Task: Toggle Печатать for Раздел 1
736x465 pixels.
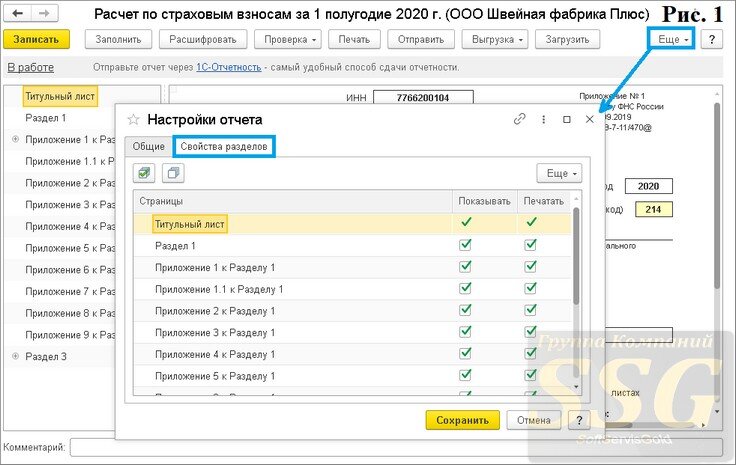Action: (530, 244)
